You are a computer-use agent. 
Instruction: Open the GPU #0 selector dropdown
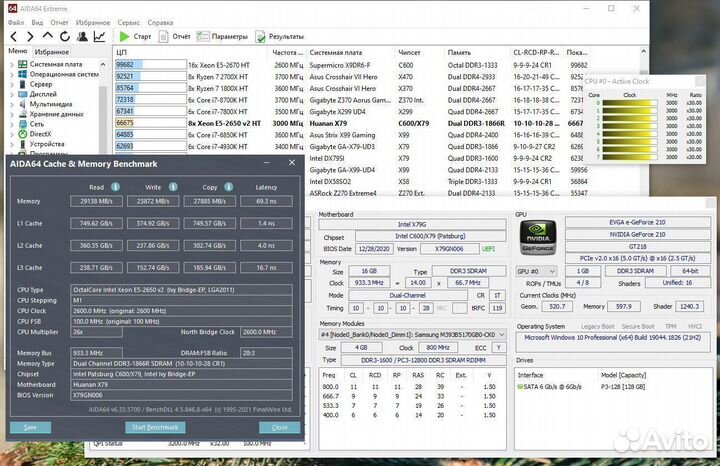click(x=536, y=271)
